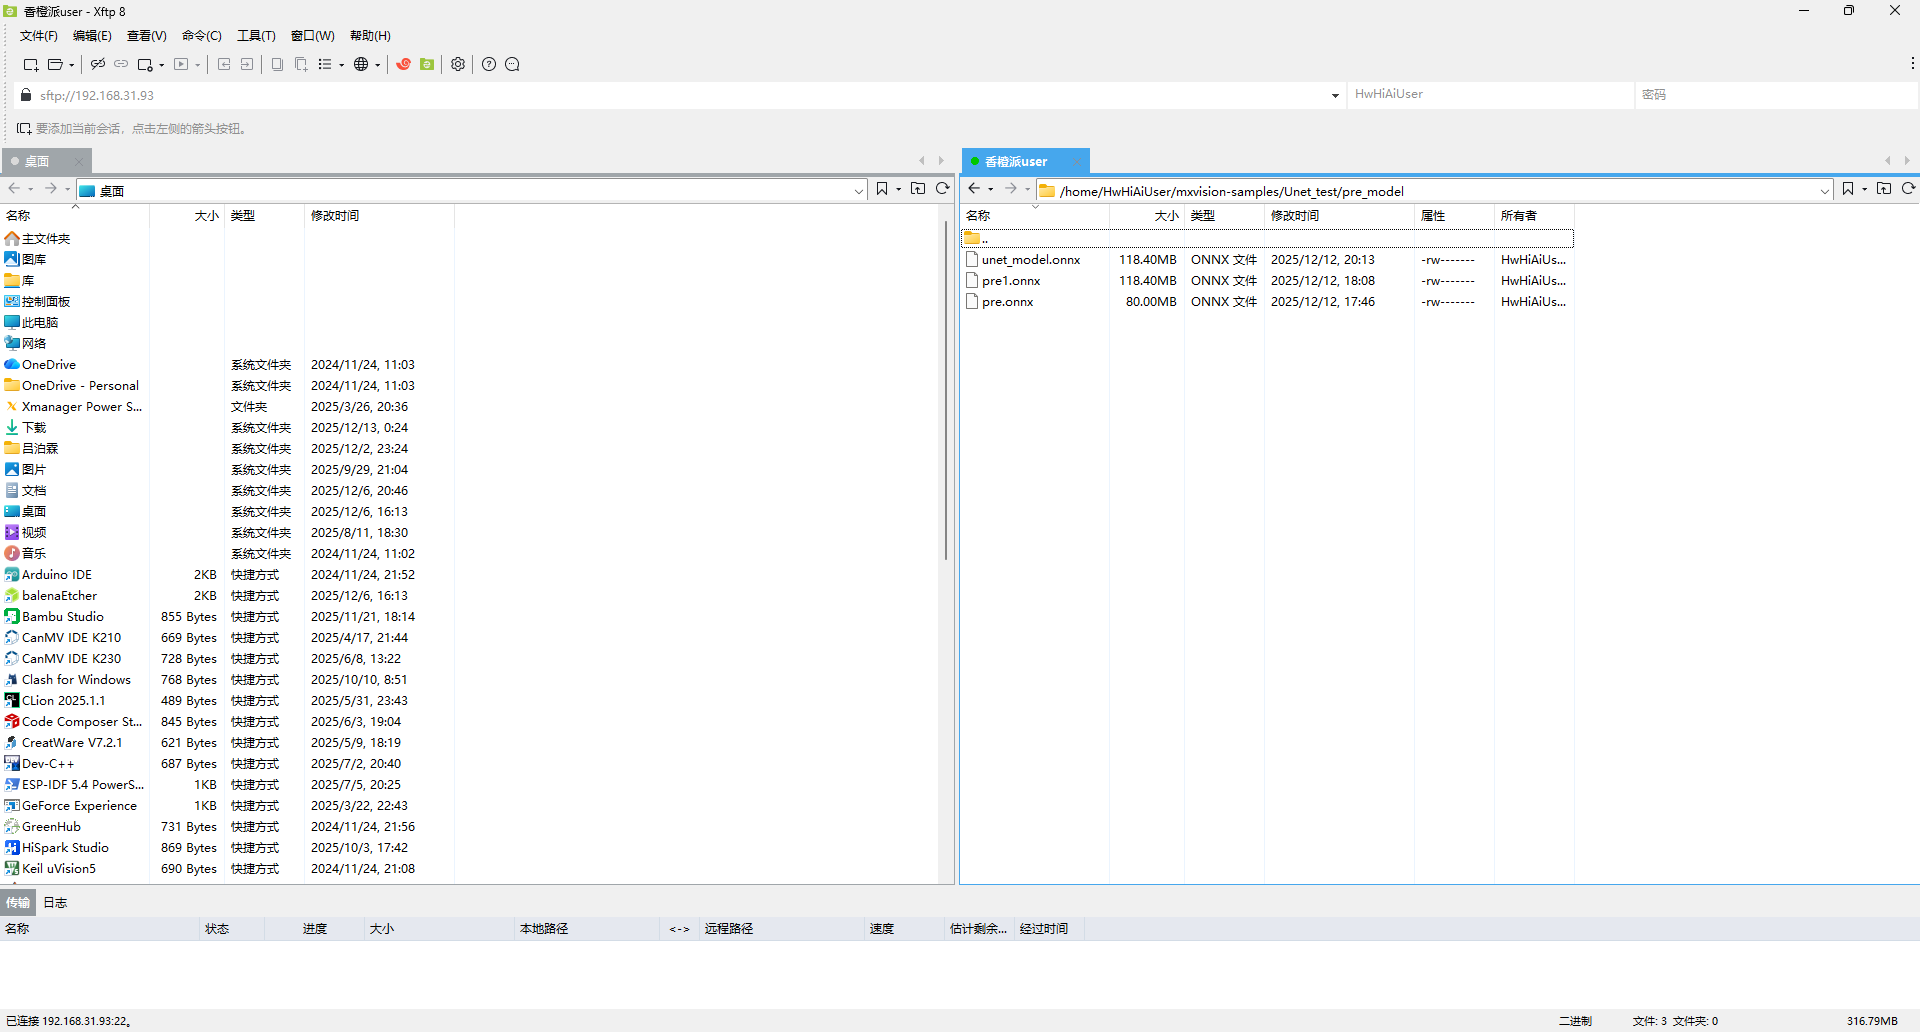The width and height of the screenshot is (1920, 1032).
Task: Click the Copy toolbar icon
Action: [x=277, y=64]
